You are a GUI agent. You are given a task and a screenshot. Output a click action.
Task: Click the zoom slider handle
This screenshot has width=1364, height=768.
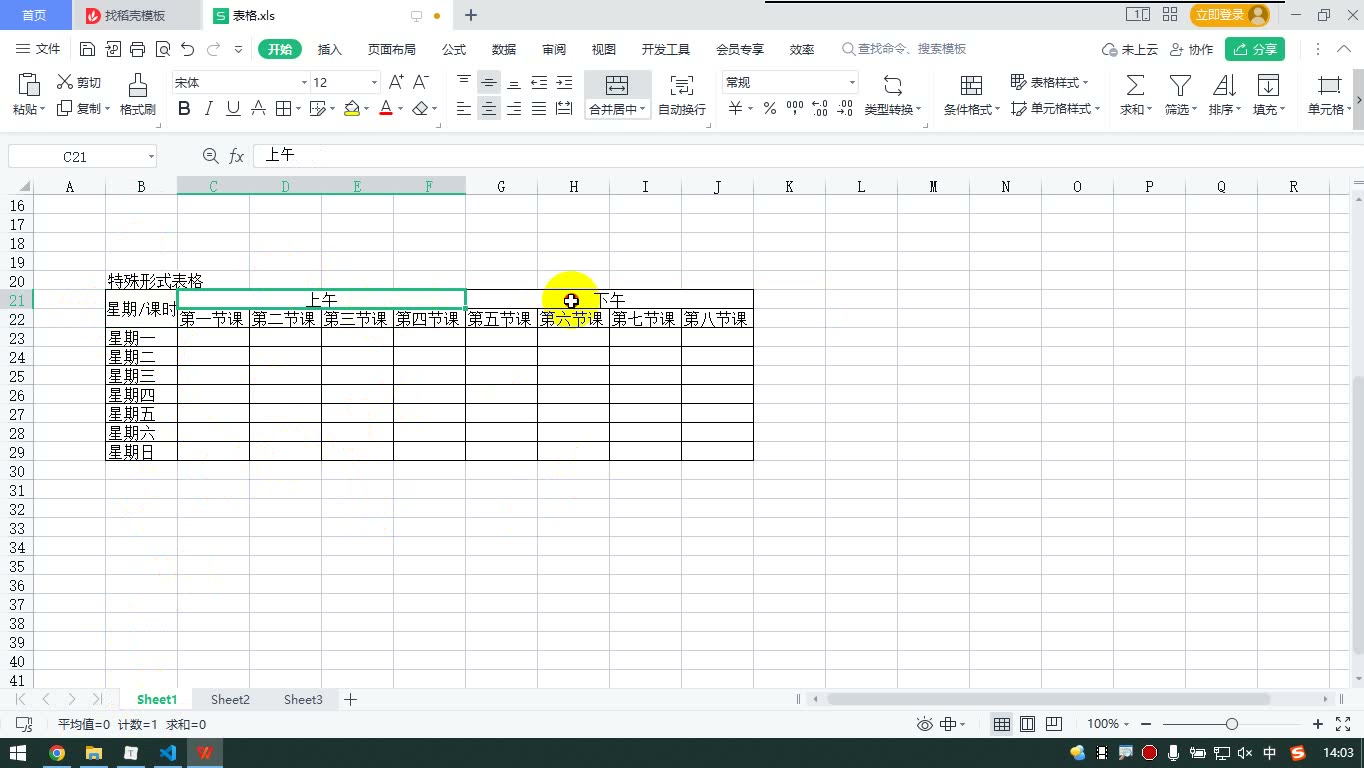pos(1231,724)
